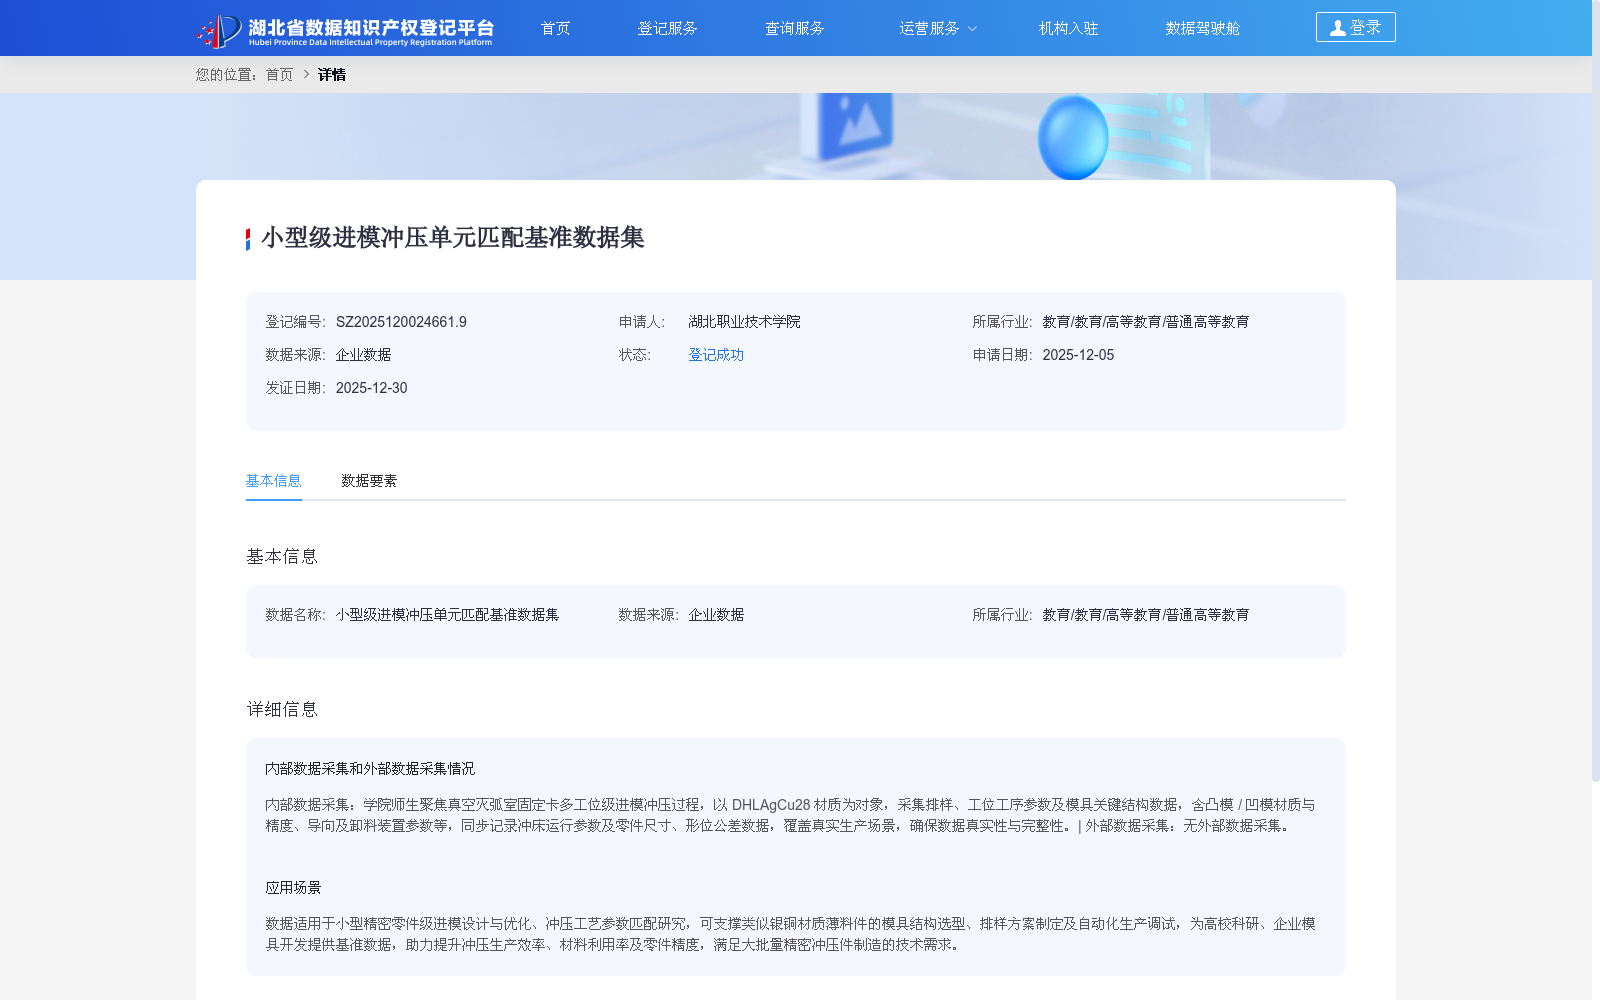
Task: Select 企业数据 value in top info card
Action: tap(363, 355)
